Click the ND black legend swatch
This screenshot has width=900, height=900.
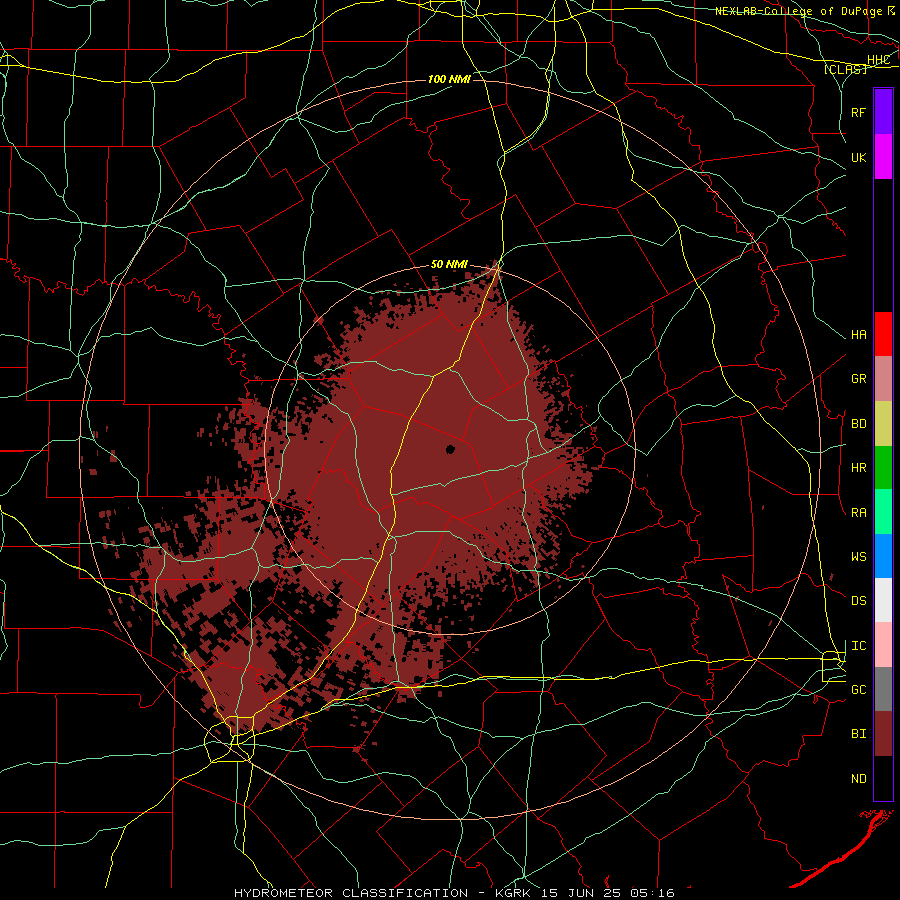pos(883,778)
